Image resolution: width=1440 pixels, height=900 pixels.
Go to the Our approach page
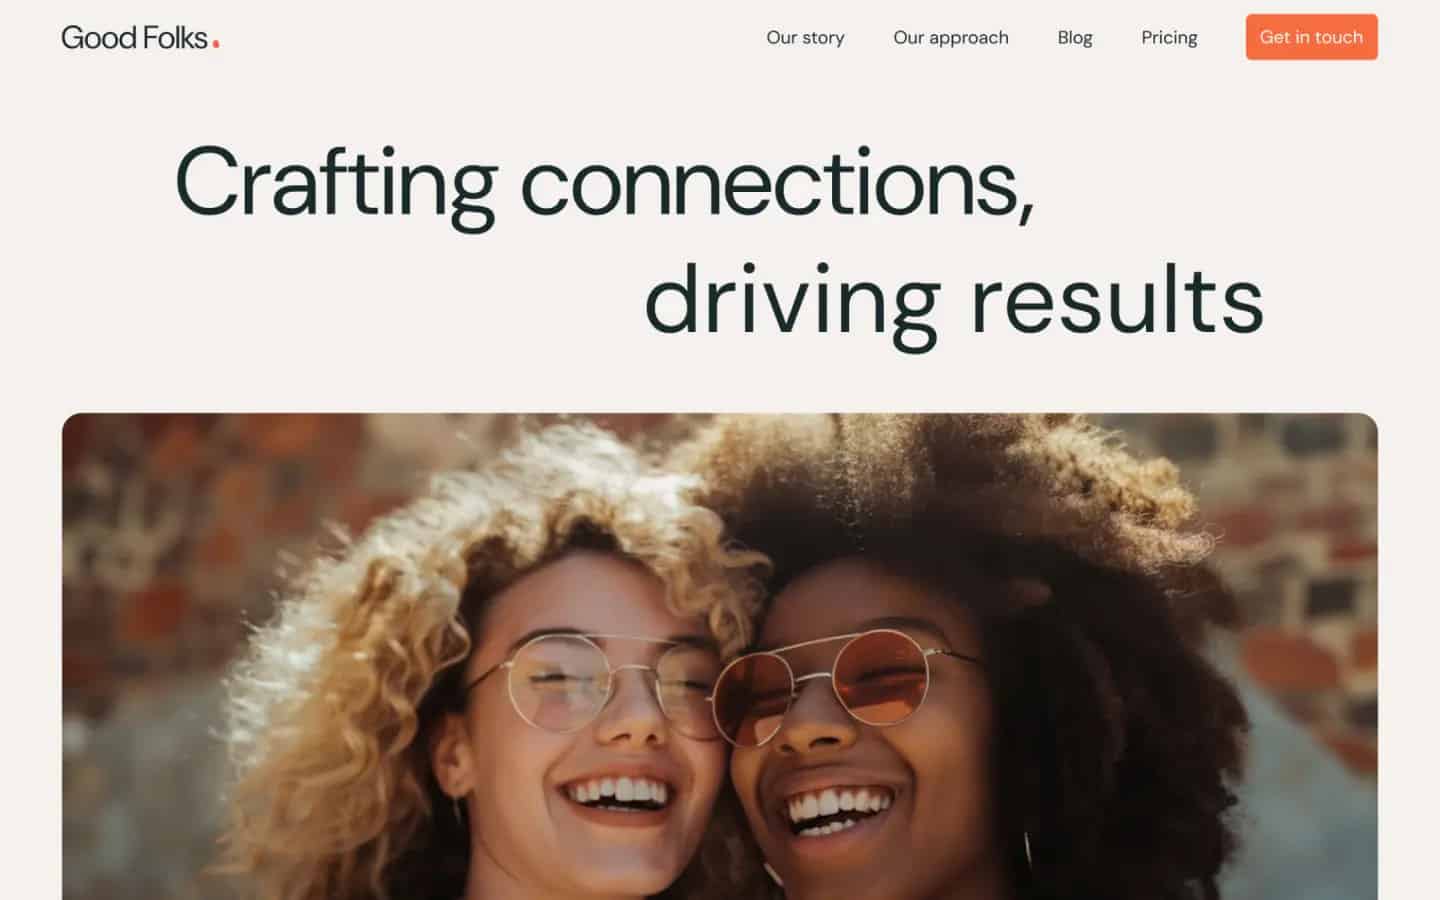pyautogui.click(x=951, y=38)
